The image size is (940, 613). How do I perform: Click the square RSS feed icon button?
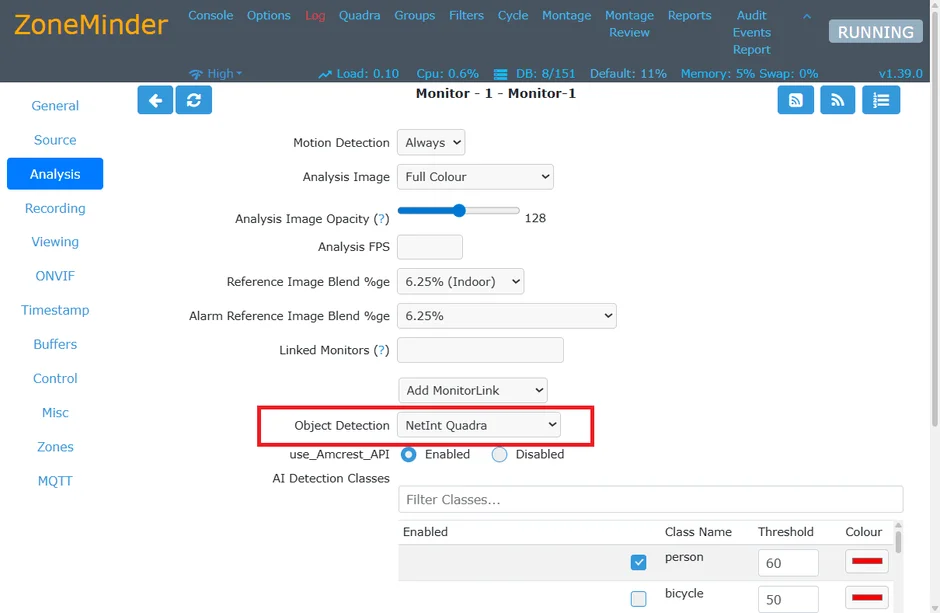[x=796, y=100]
